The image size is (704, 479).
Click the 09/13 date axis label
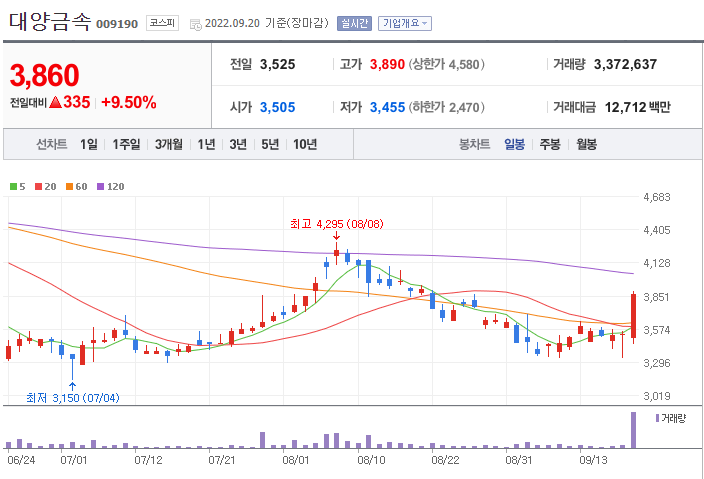click(x=593, y=461)
